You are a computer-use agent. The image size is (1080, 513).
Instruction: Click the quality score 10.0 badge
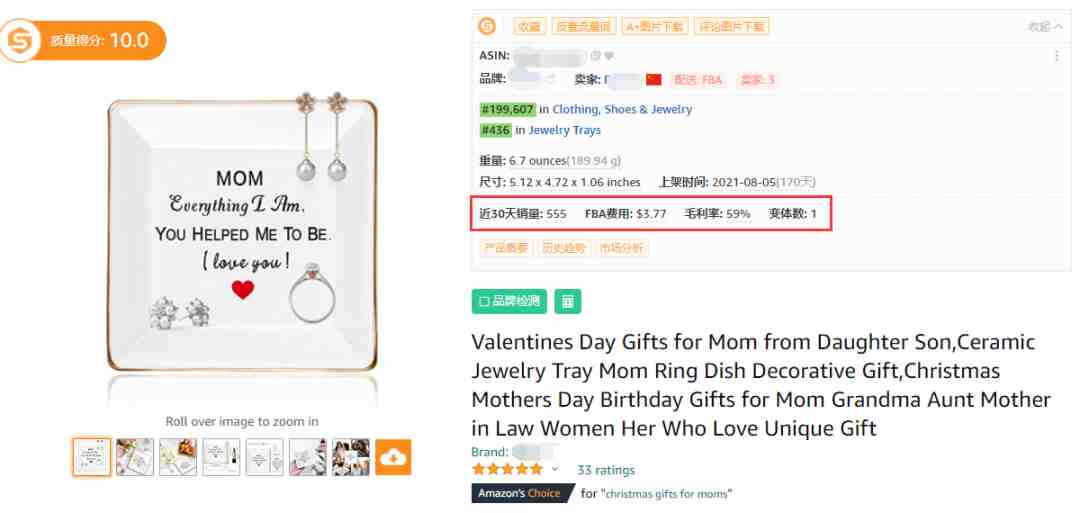[83, 41]
